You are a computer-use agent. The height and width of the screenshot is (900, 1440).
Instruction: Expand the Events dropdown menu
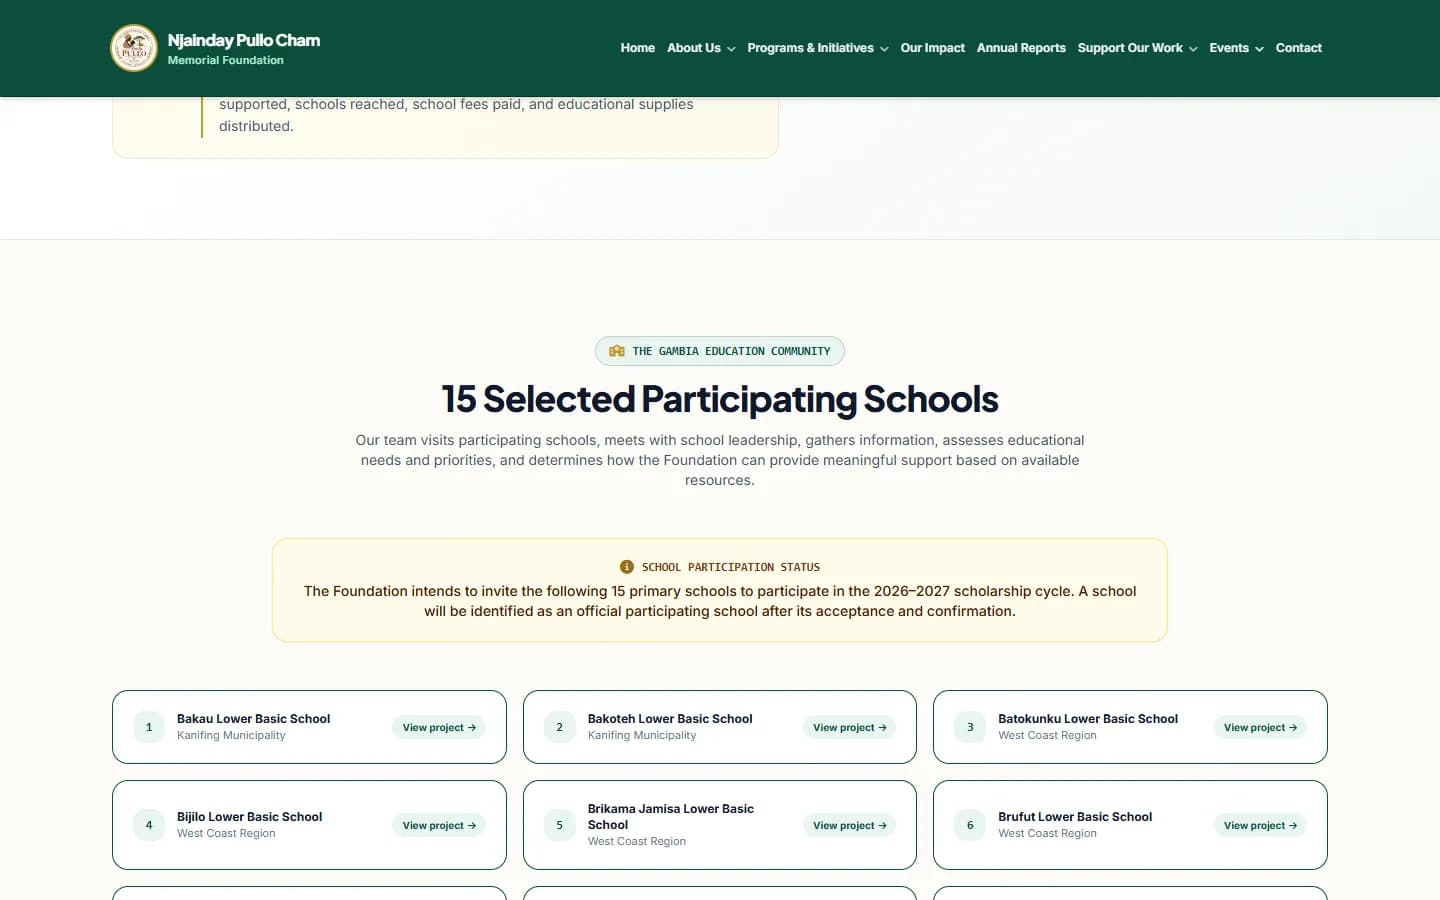1236,48
